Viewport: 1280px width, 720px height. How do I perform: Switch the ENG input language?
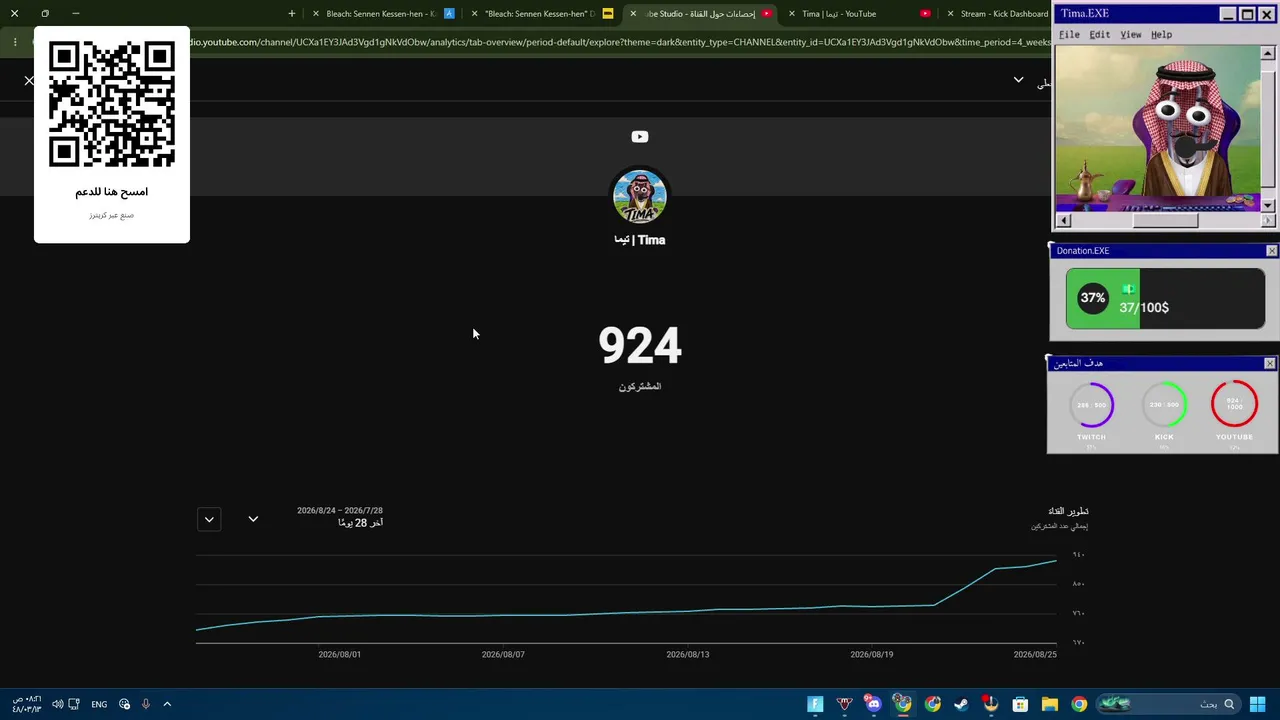[99, 704]
